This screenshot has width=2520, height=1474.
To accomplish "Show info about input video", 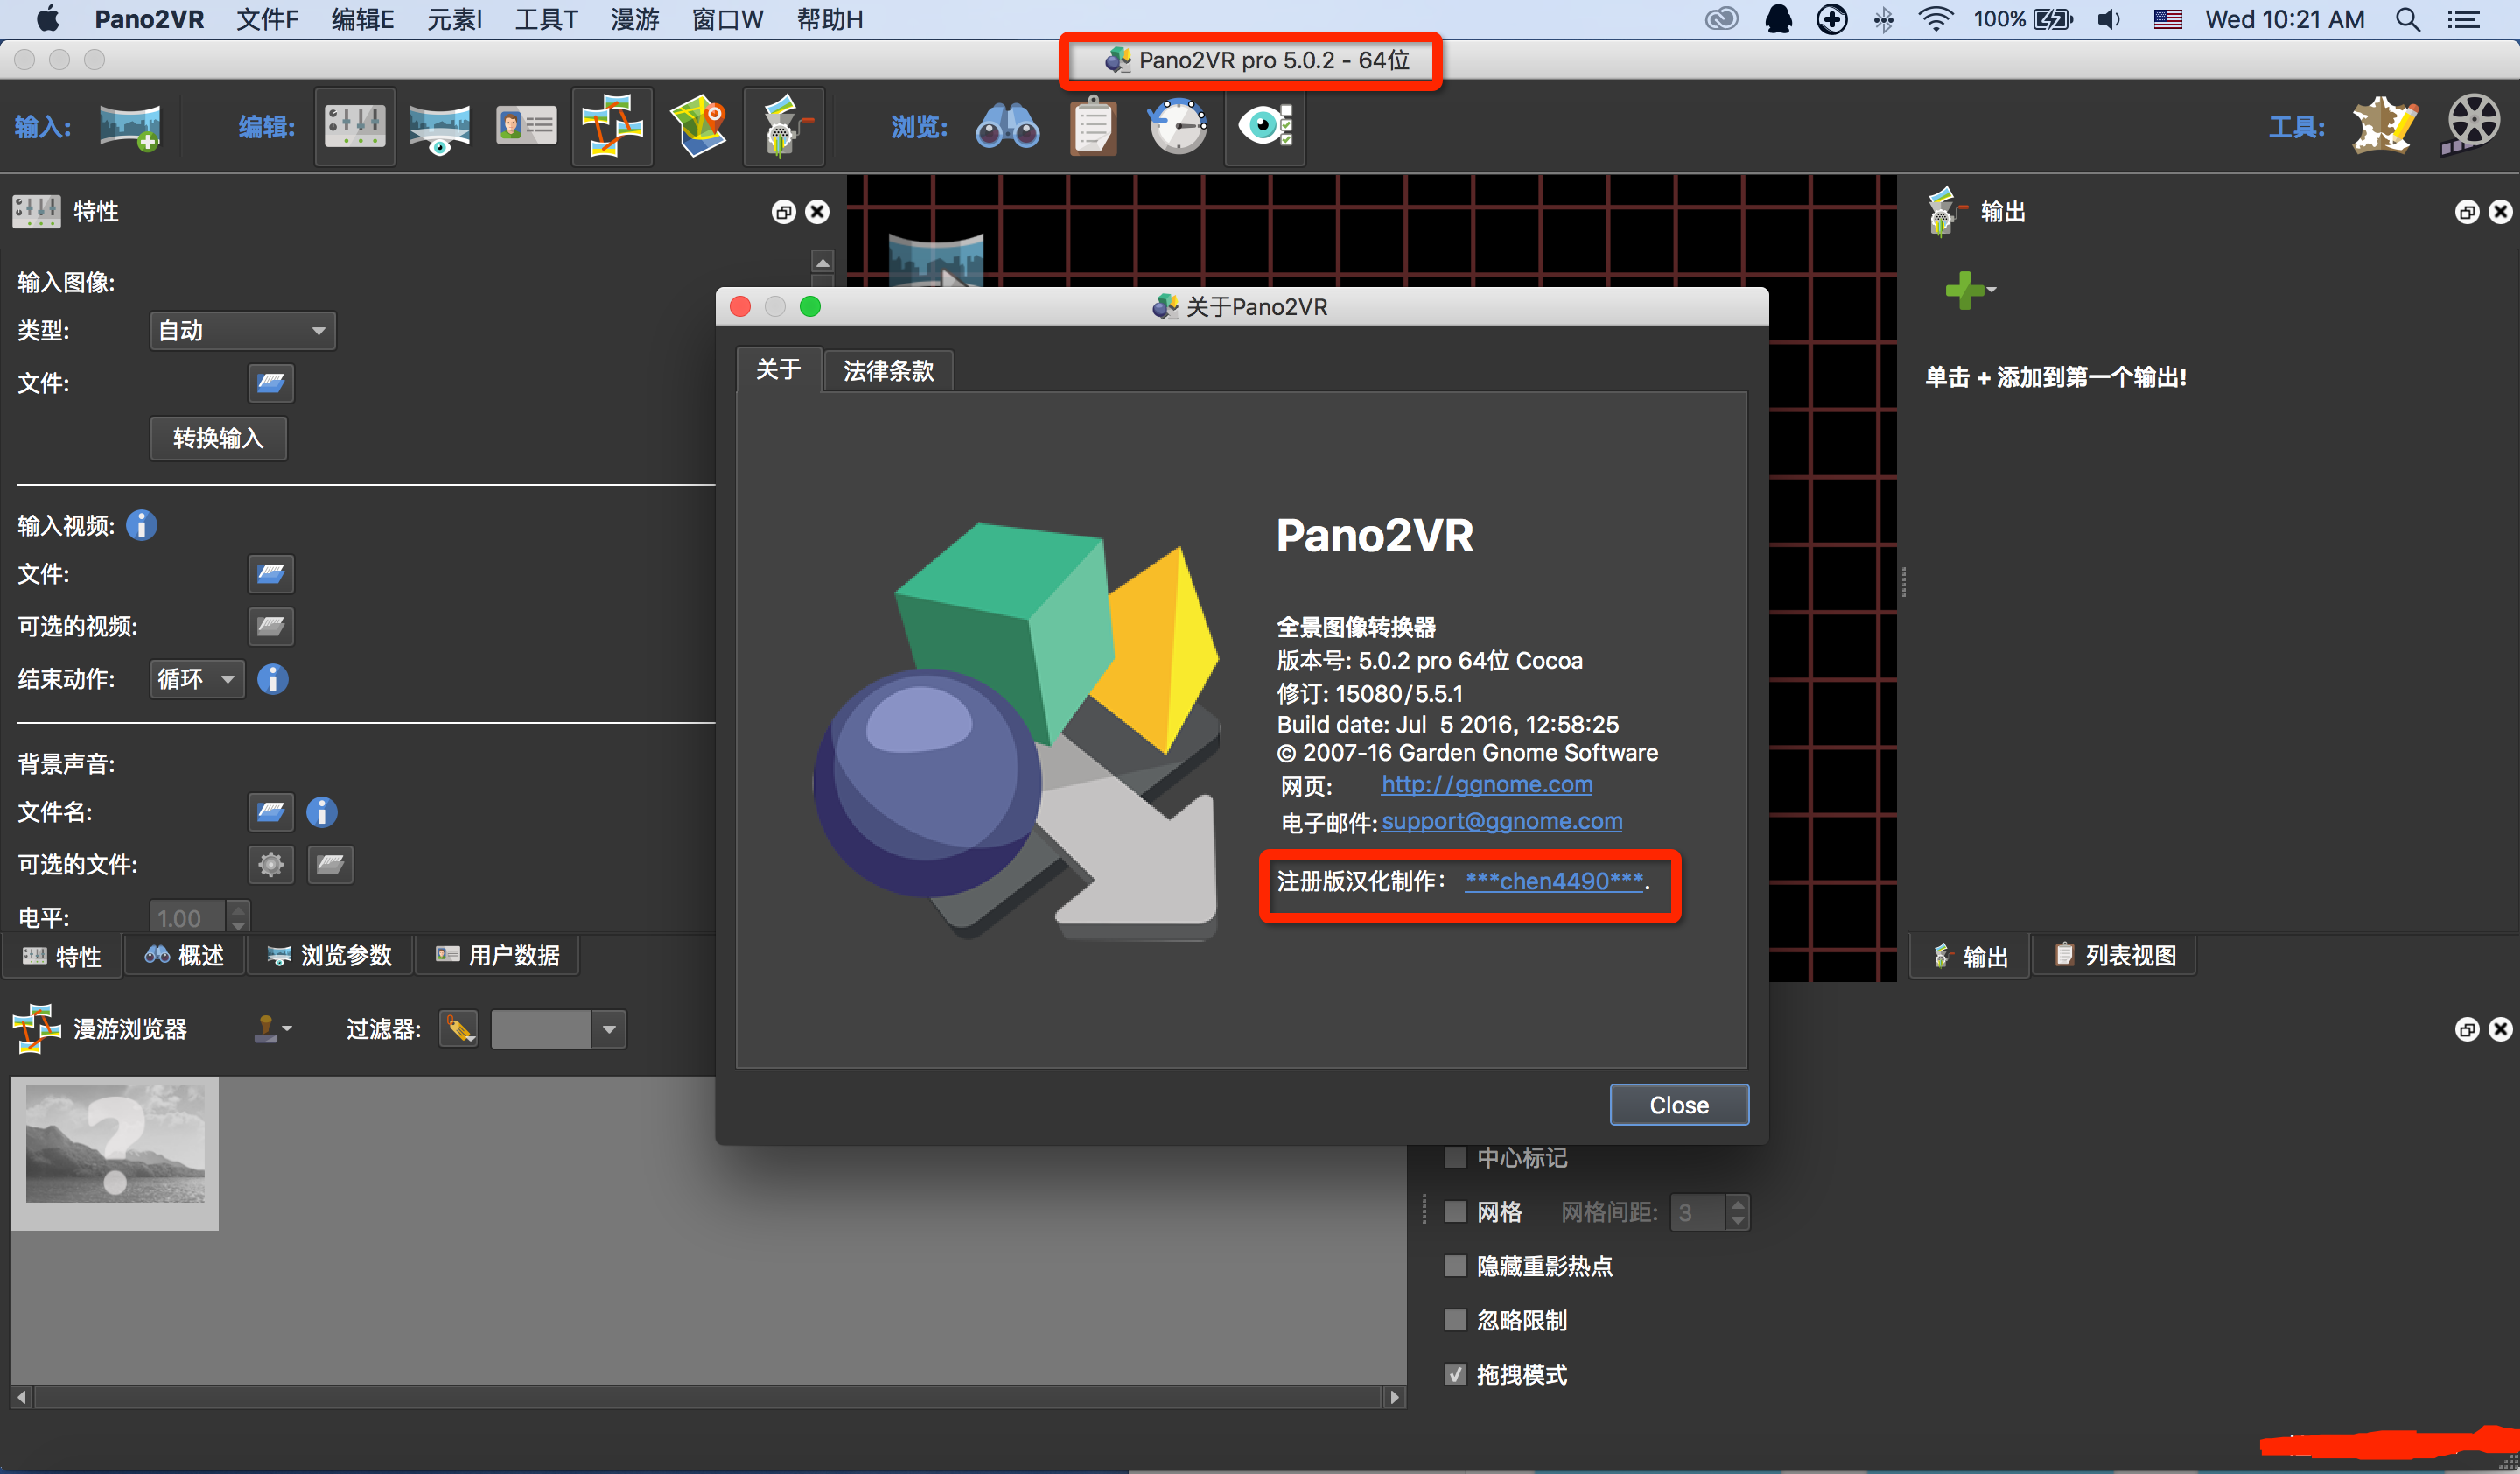I will pos(141,525).
